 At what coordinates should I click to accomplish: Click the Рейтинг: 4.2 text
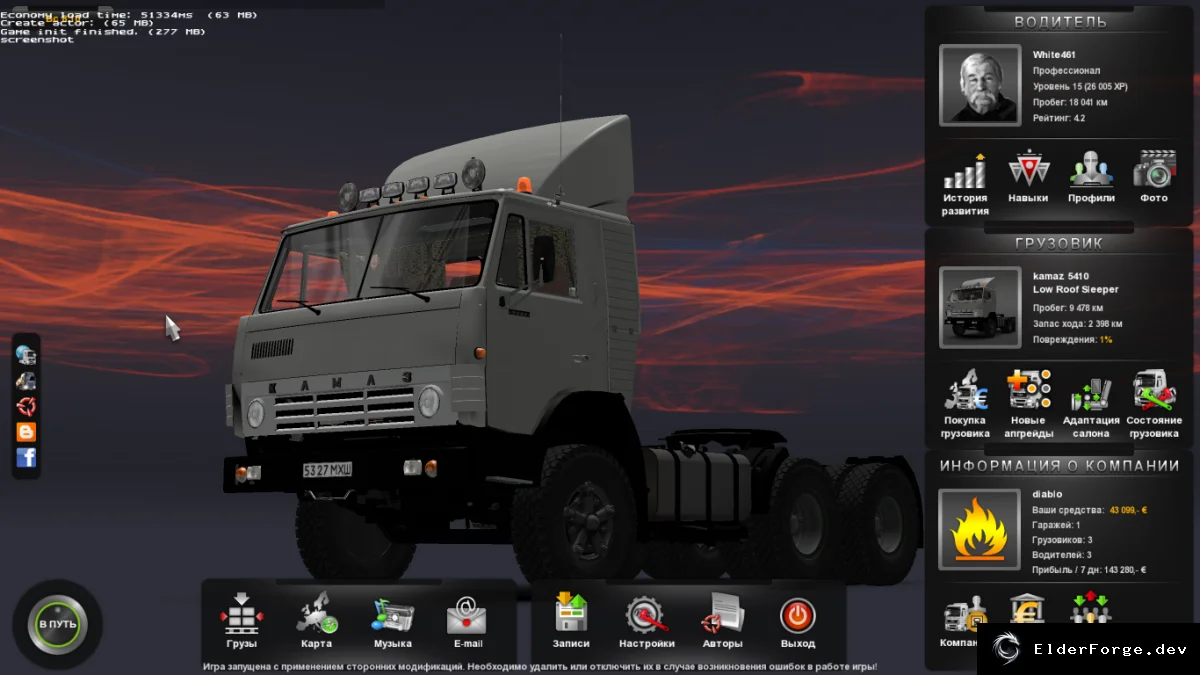(x=1058, y=118)
